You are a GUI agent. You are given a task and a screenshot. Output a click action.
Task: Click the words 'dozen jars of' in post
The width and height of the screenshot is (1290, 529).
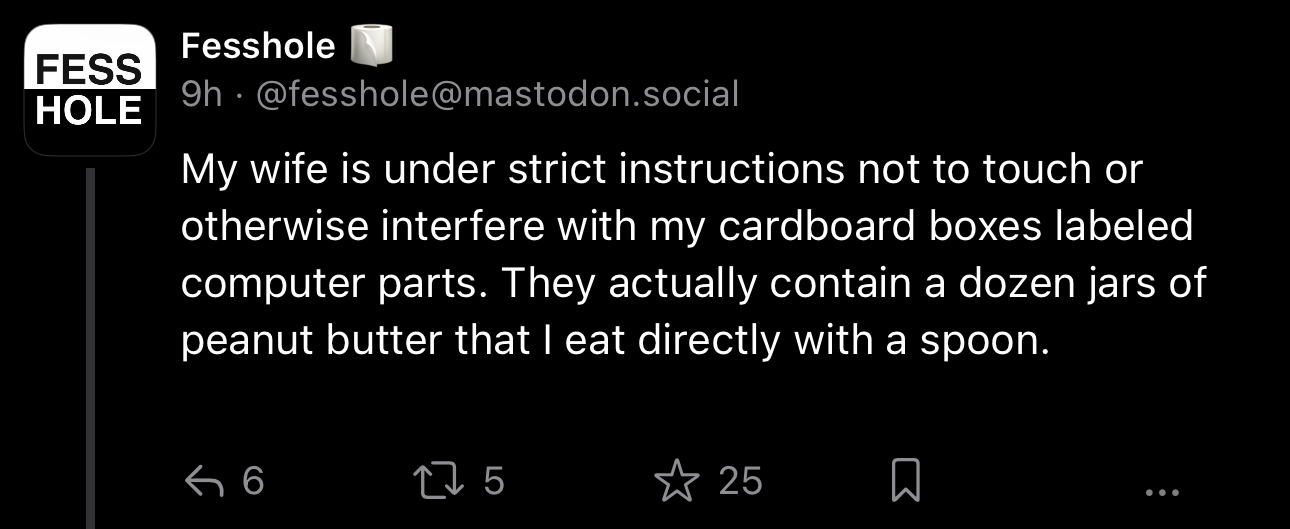pyautogui.click(x=1080, y=284)
